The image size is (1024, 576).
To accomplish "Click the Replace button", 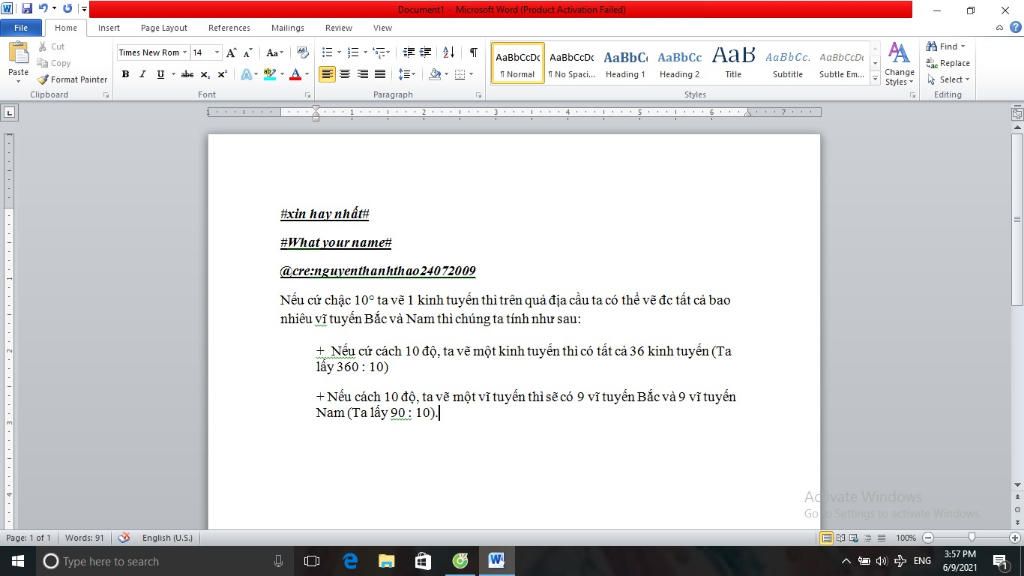I will pos(948,63).
